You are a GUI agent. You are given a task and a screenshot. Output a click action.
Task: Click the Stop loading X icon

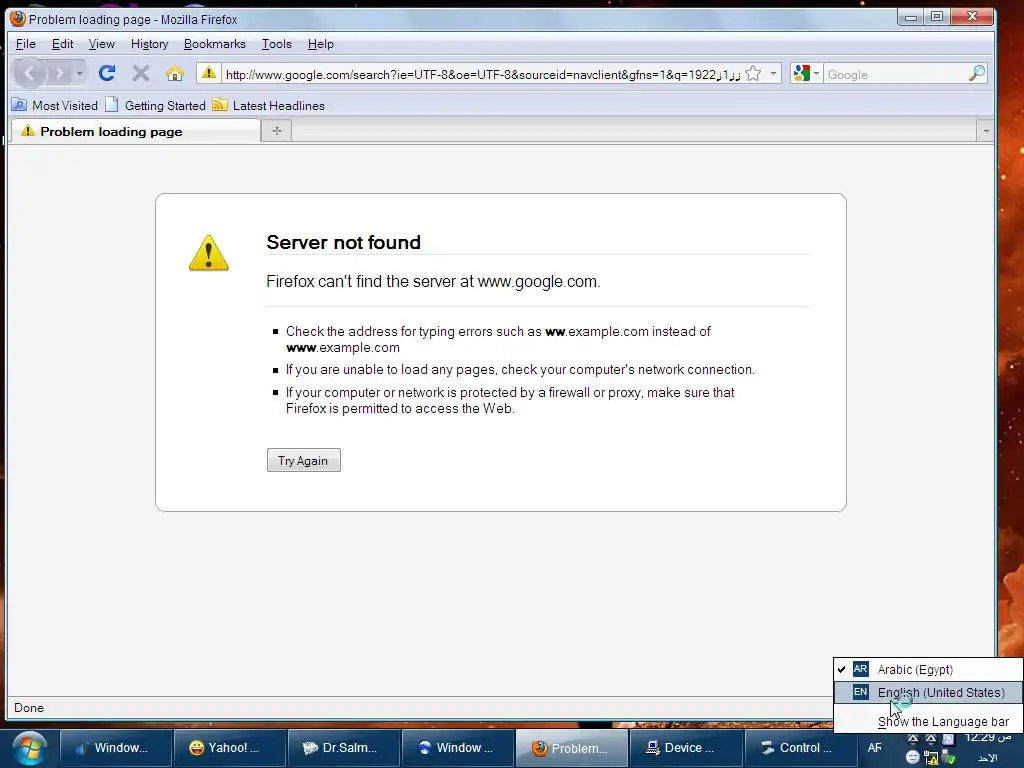140,73
